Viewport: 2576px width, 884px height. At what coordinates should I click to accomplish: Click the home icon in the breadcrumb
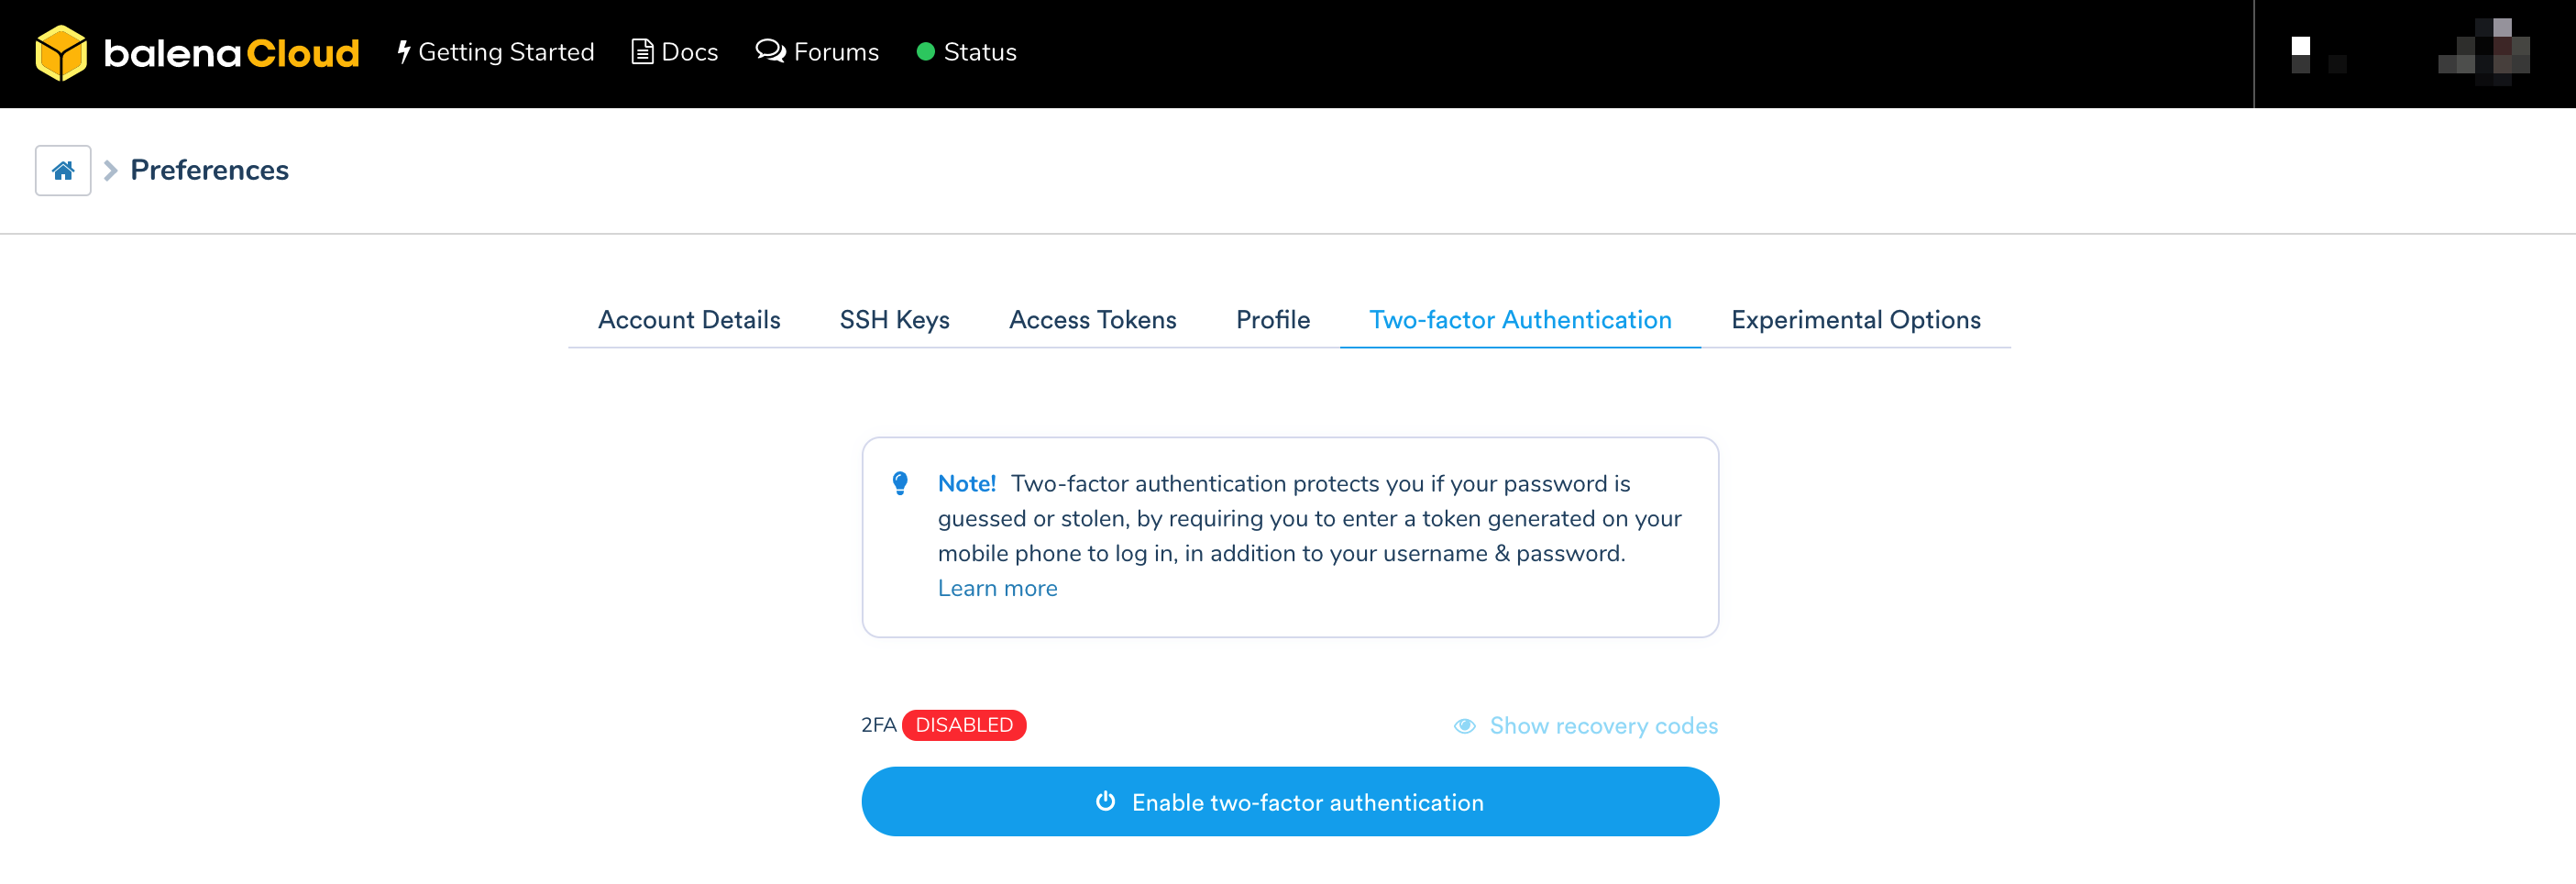(62, 169)
